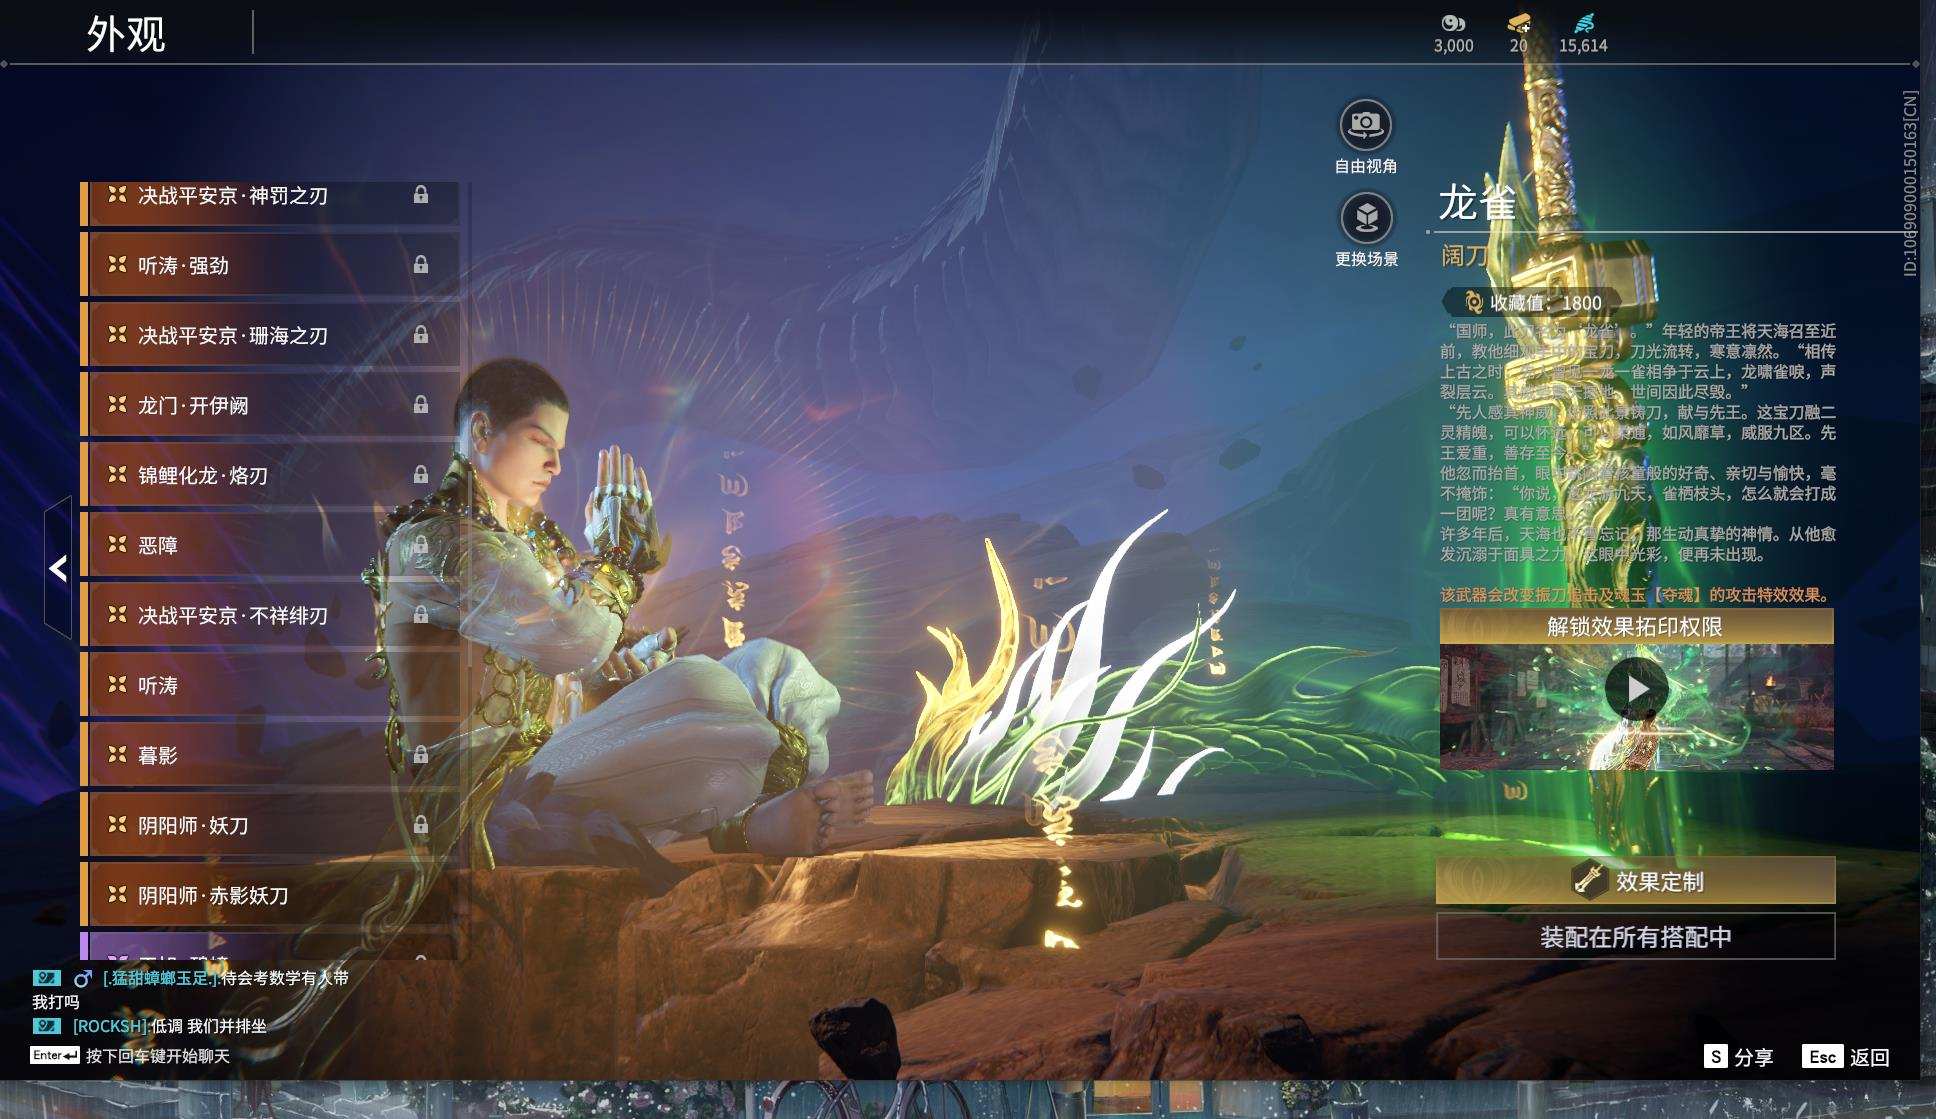Select the 恶障 weapon skin
This screenshot has width=1936, height=1119.
point(270,545)
